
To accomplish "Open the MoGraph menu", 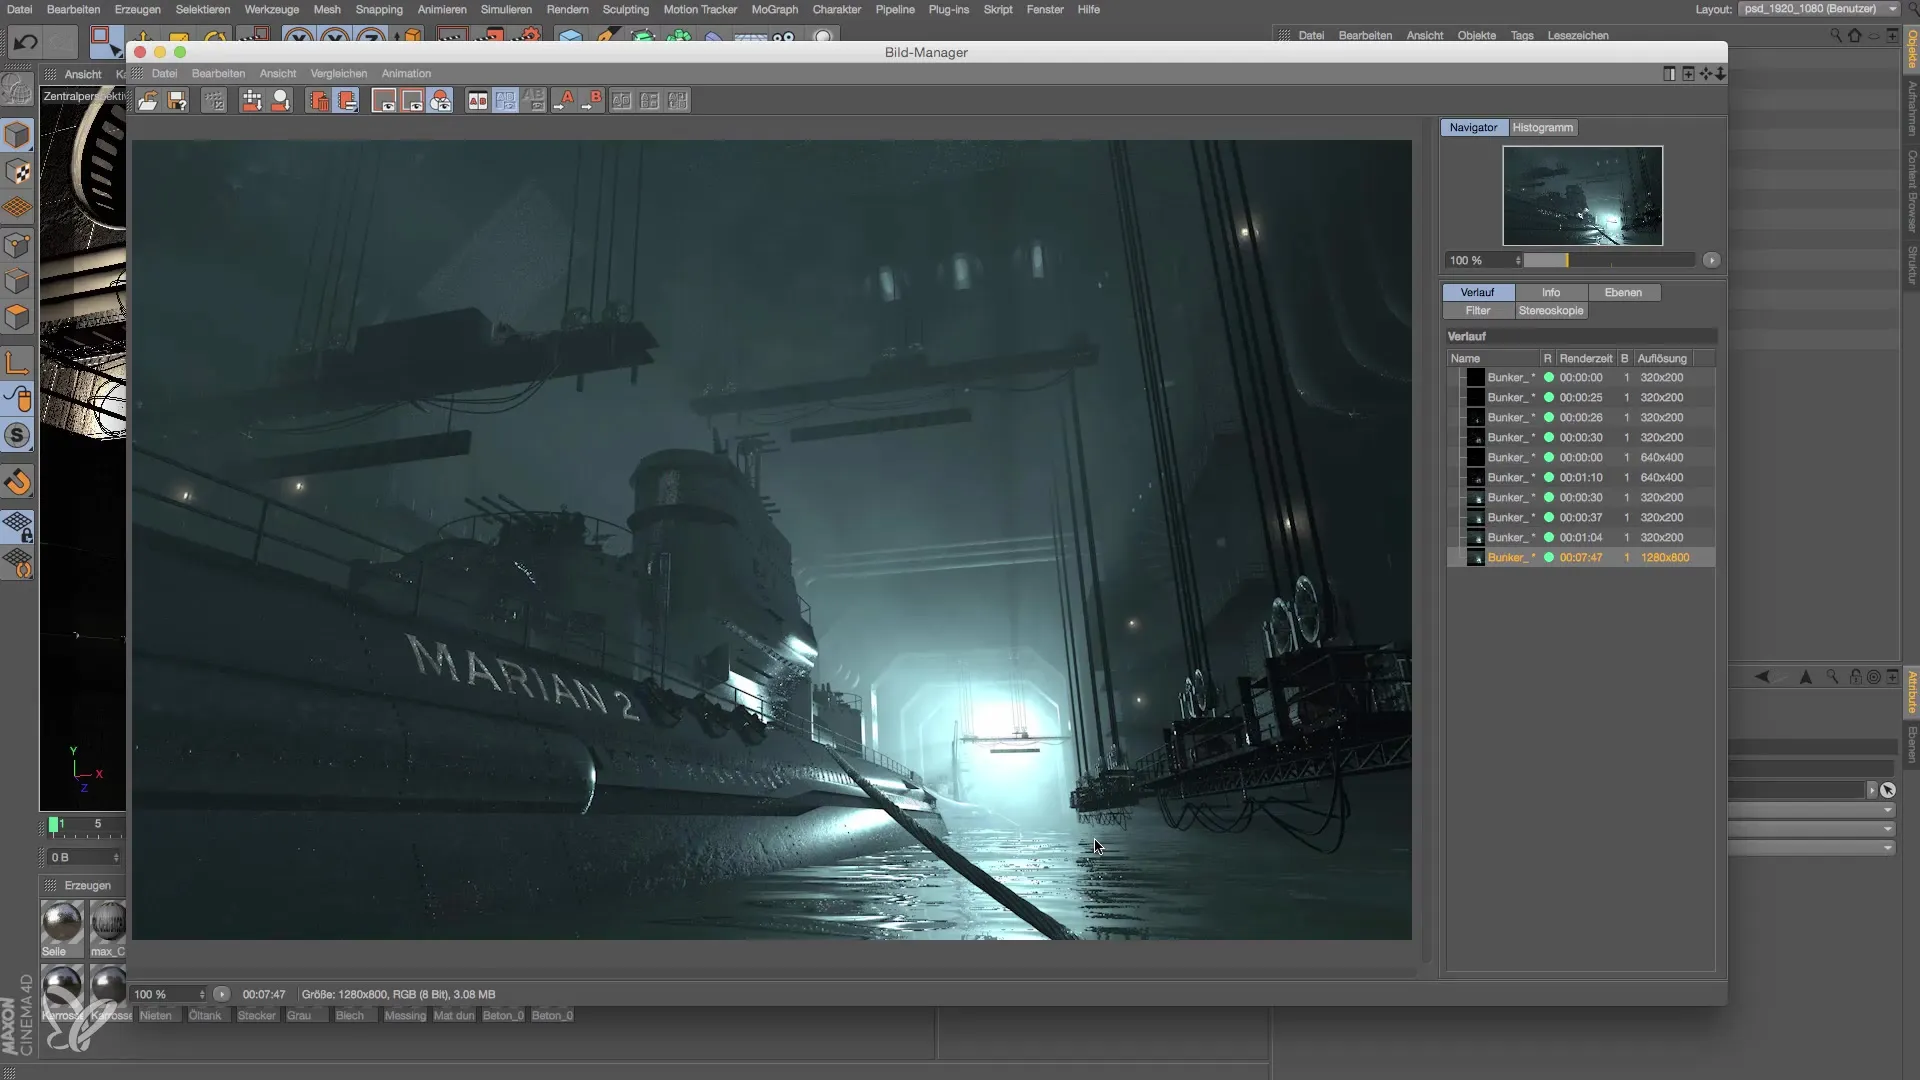I will [775, 9].
